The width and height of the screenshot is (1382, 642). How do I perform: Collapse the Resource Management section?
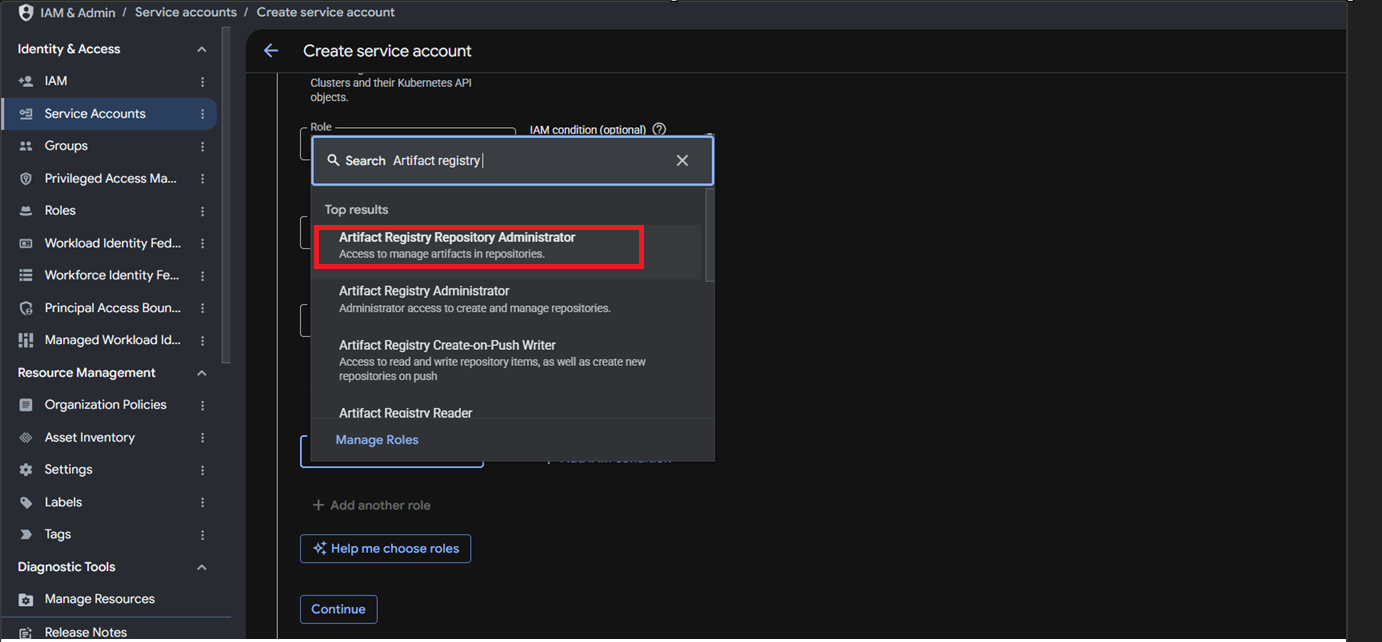201,373
